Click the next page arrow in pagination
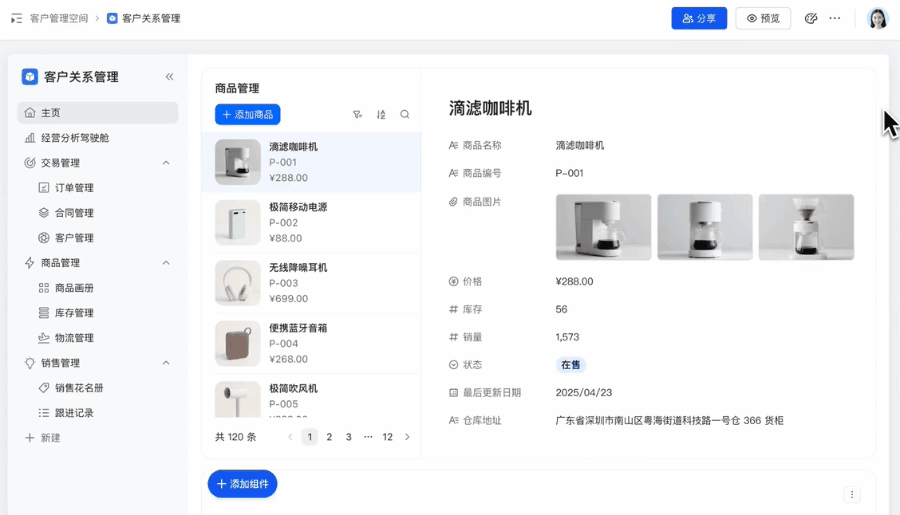This screenshot has width=900, height=515. click(x=407, y=437)
